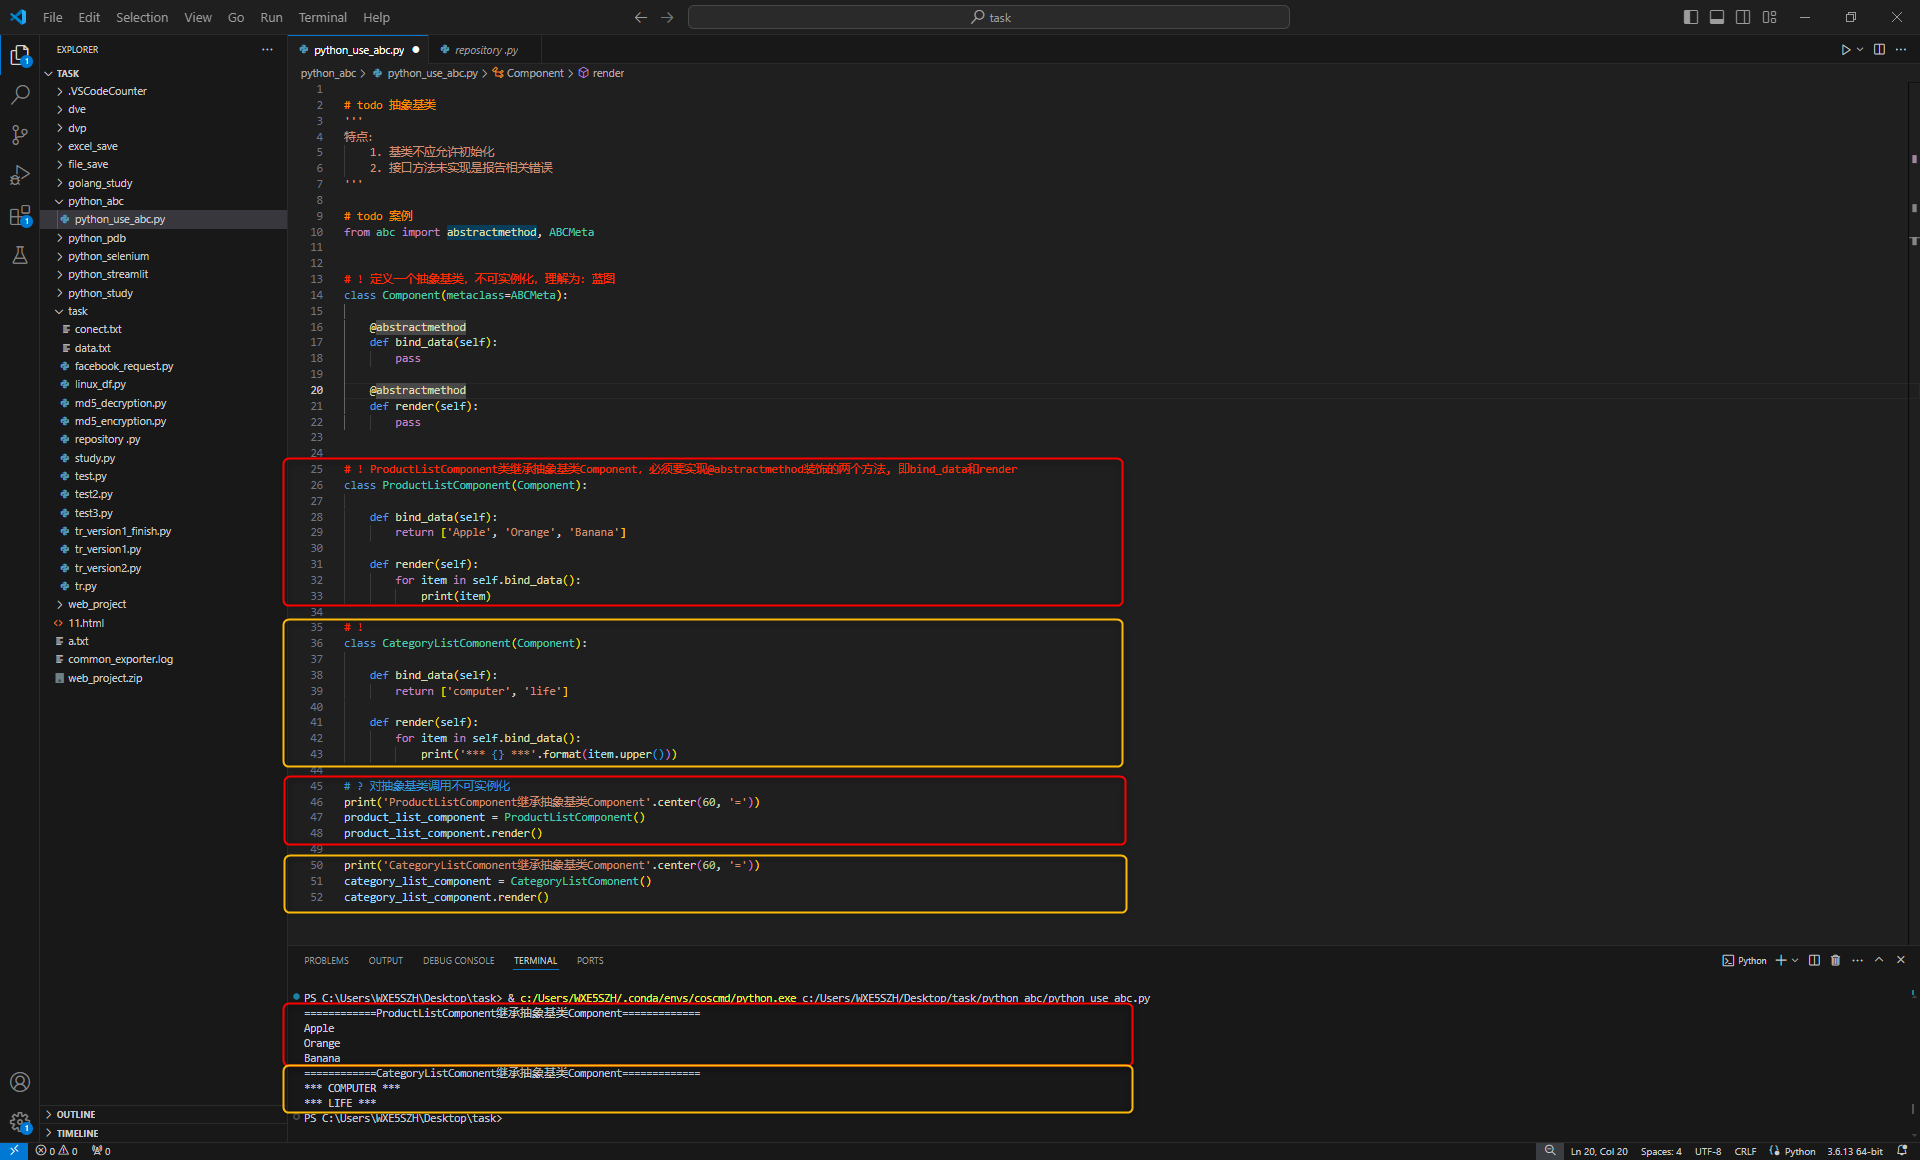The height and width of the screenshot is (1160, 1920).
Task: Open editor more actions ellipsis
Action: (1901, 49)
